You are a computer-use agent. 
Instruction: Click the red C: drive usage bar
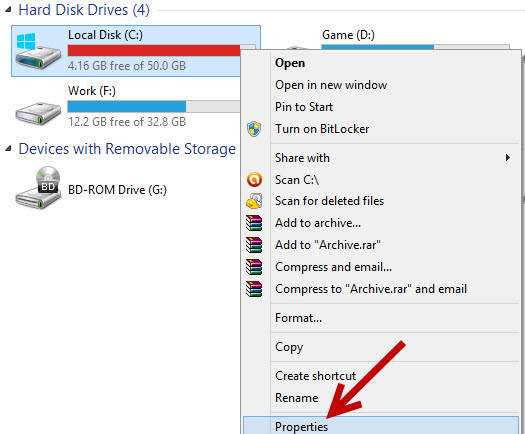pyautogui.click(x=154, y=50)
